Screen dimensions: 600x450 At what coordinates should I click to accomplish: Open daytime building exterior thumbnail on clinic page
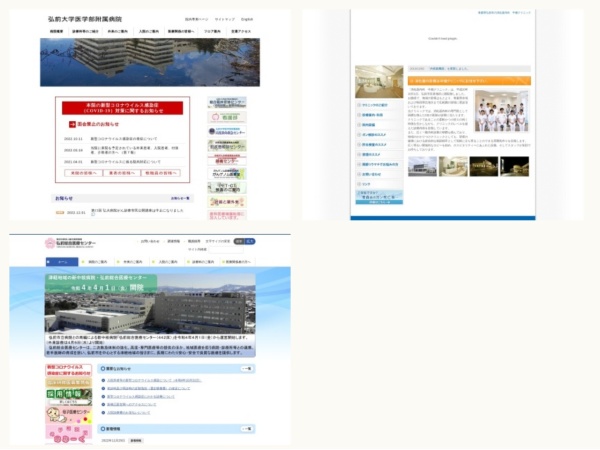[x=422, y=166]
